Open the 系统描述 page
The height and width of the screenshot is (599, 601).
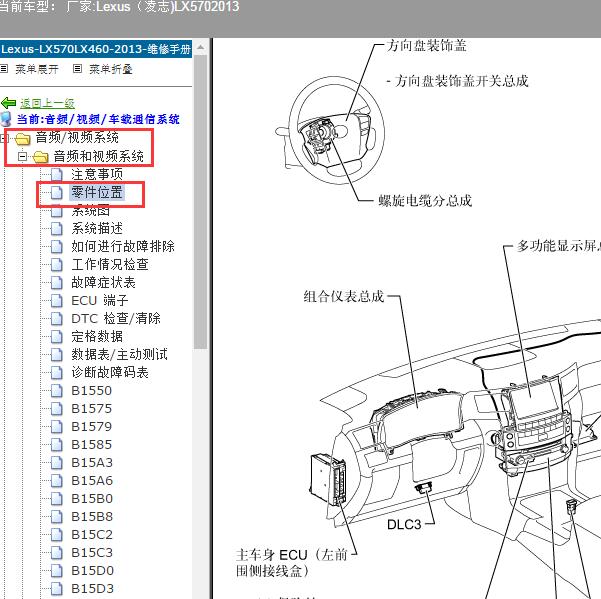pyautogui.click(x=97, y=228)
